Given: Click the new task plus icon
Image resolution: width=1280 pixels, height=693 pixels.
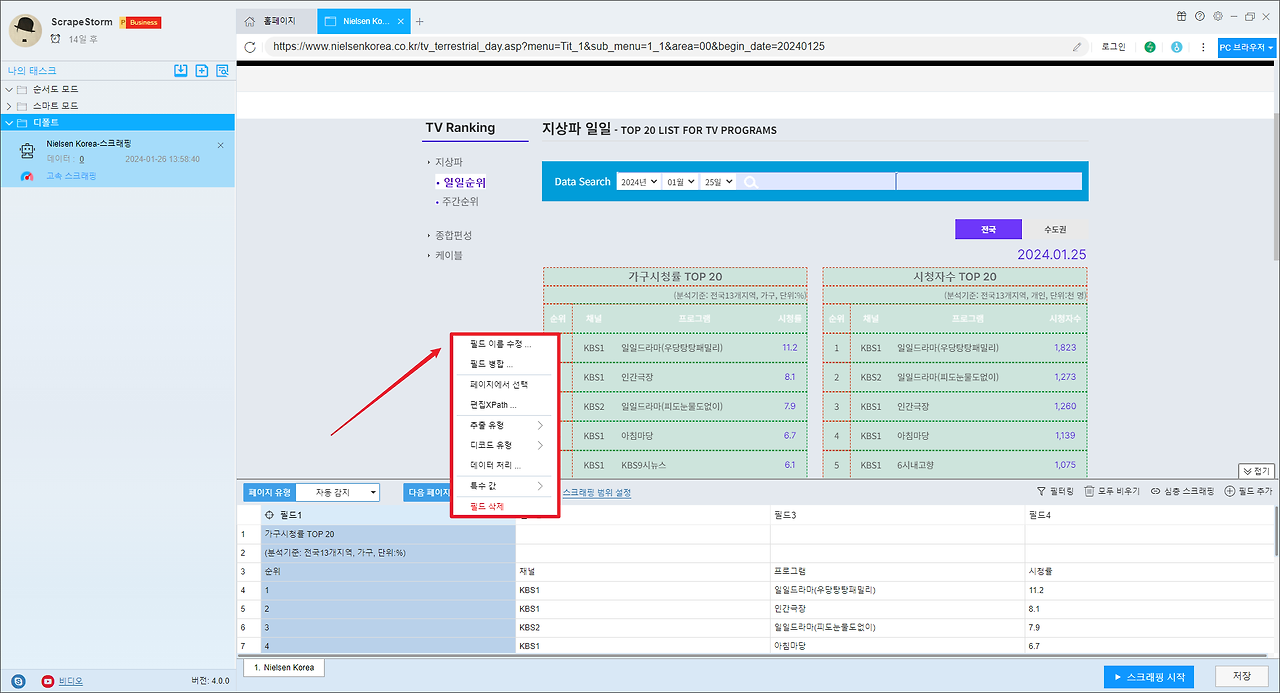Looking at the screenshot, I should click(x=201, y=70).
